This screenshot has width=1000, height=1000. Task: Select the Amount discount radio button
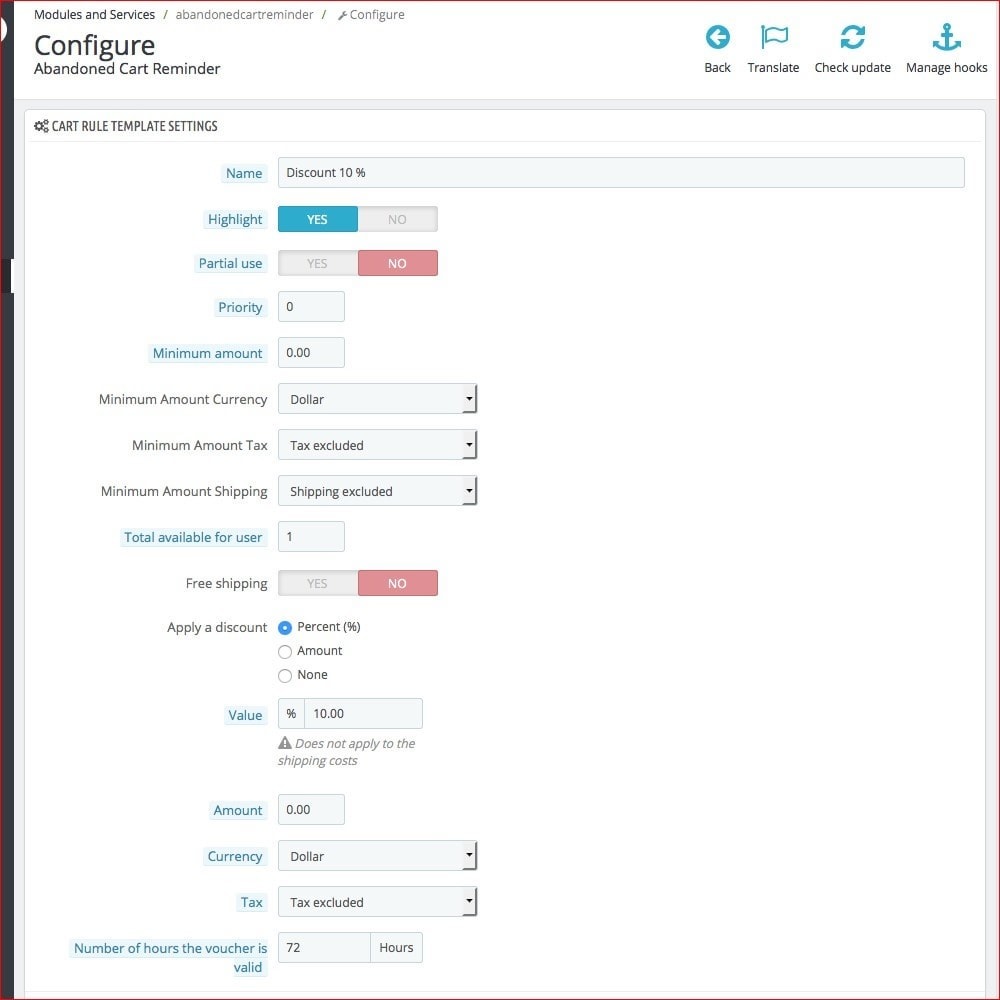coord(285,652)
